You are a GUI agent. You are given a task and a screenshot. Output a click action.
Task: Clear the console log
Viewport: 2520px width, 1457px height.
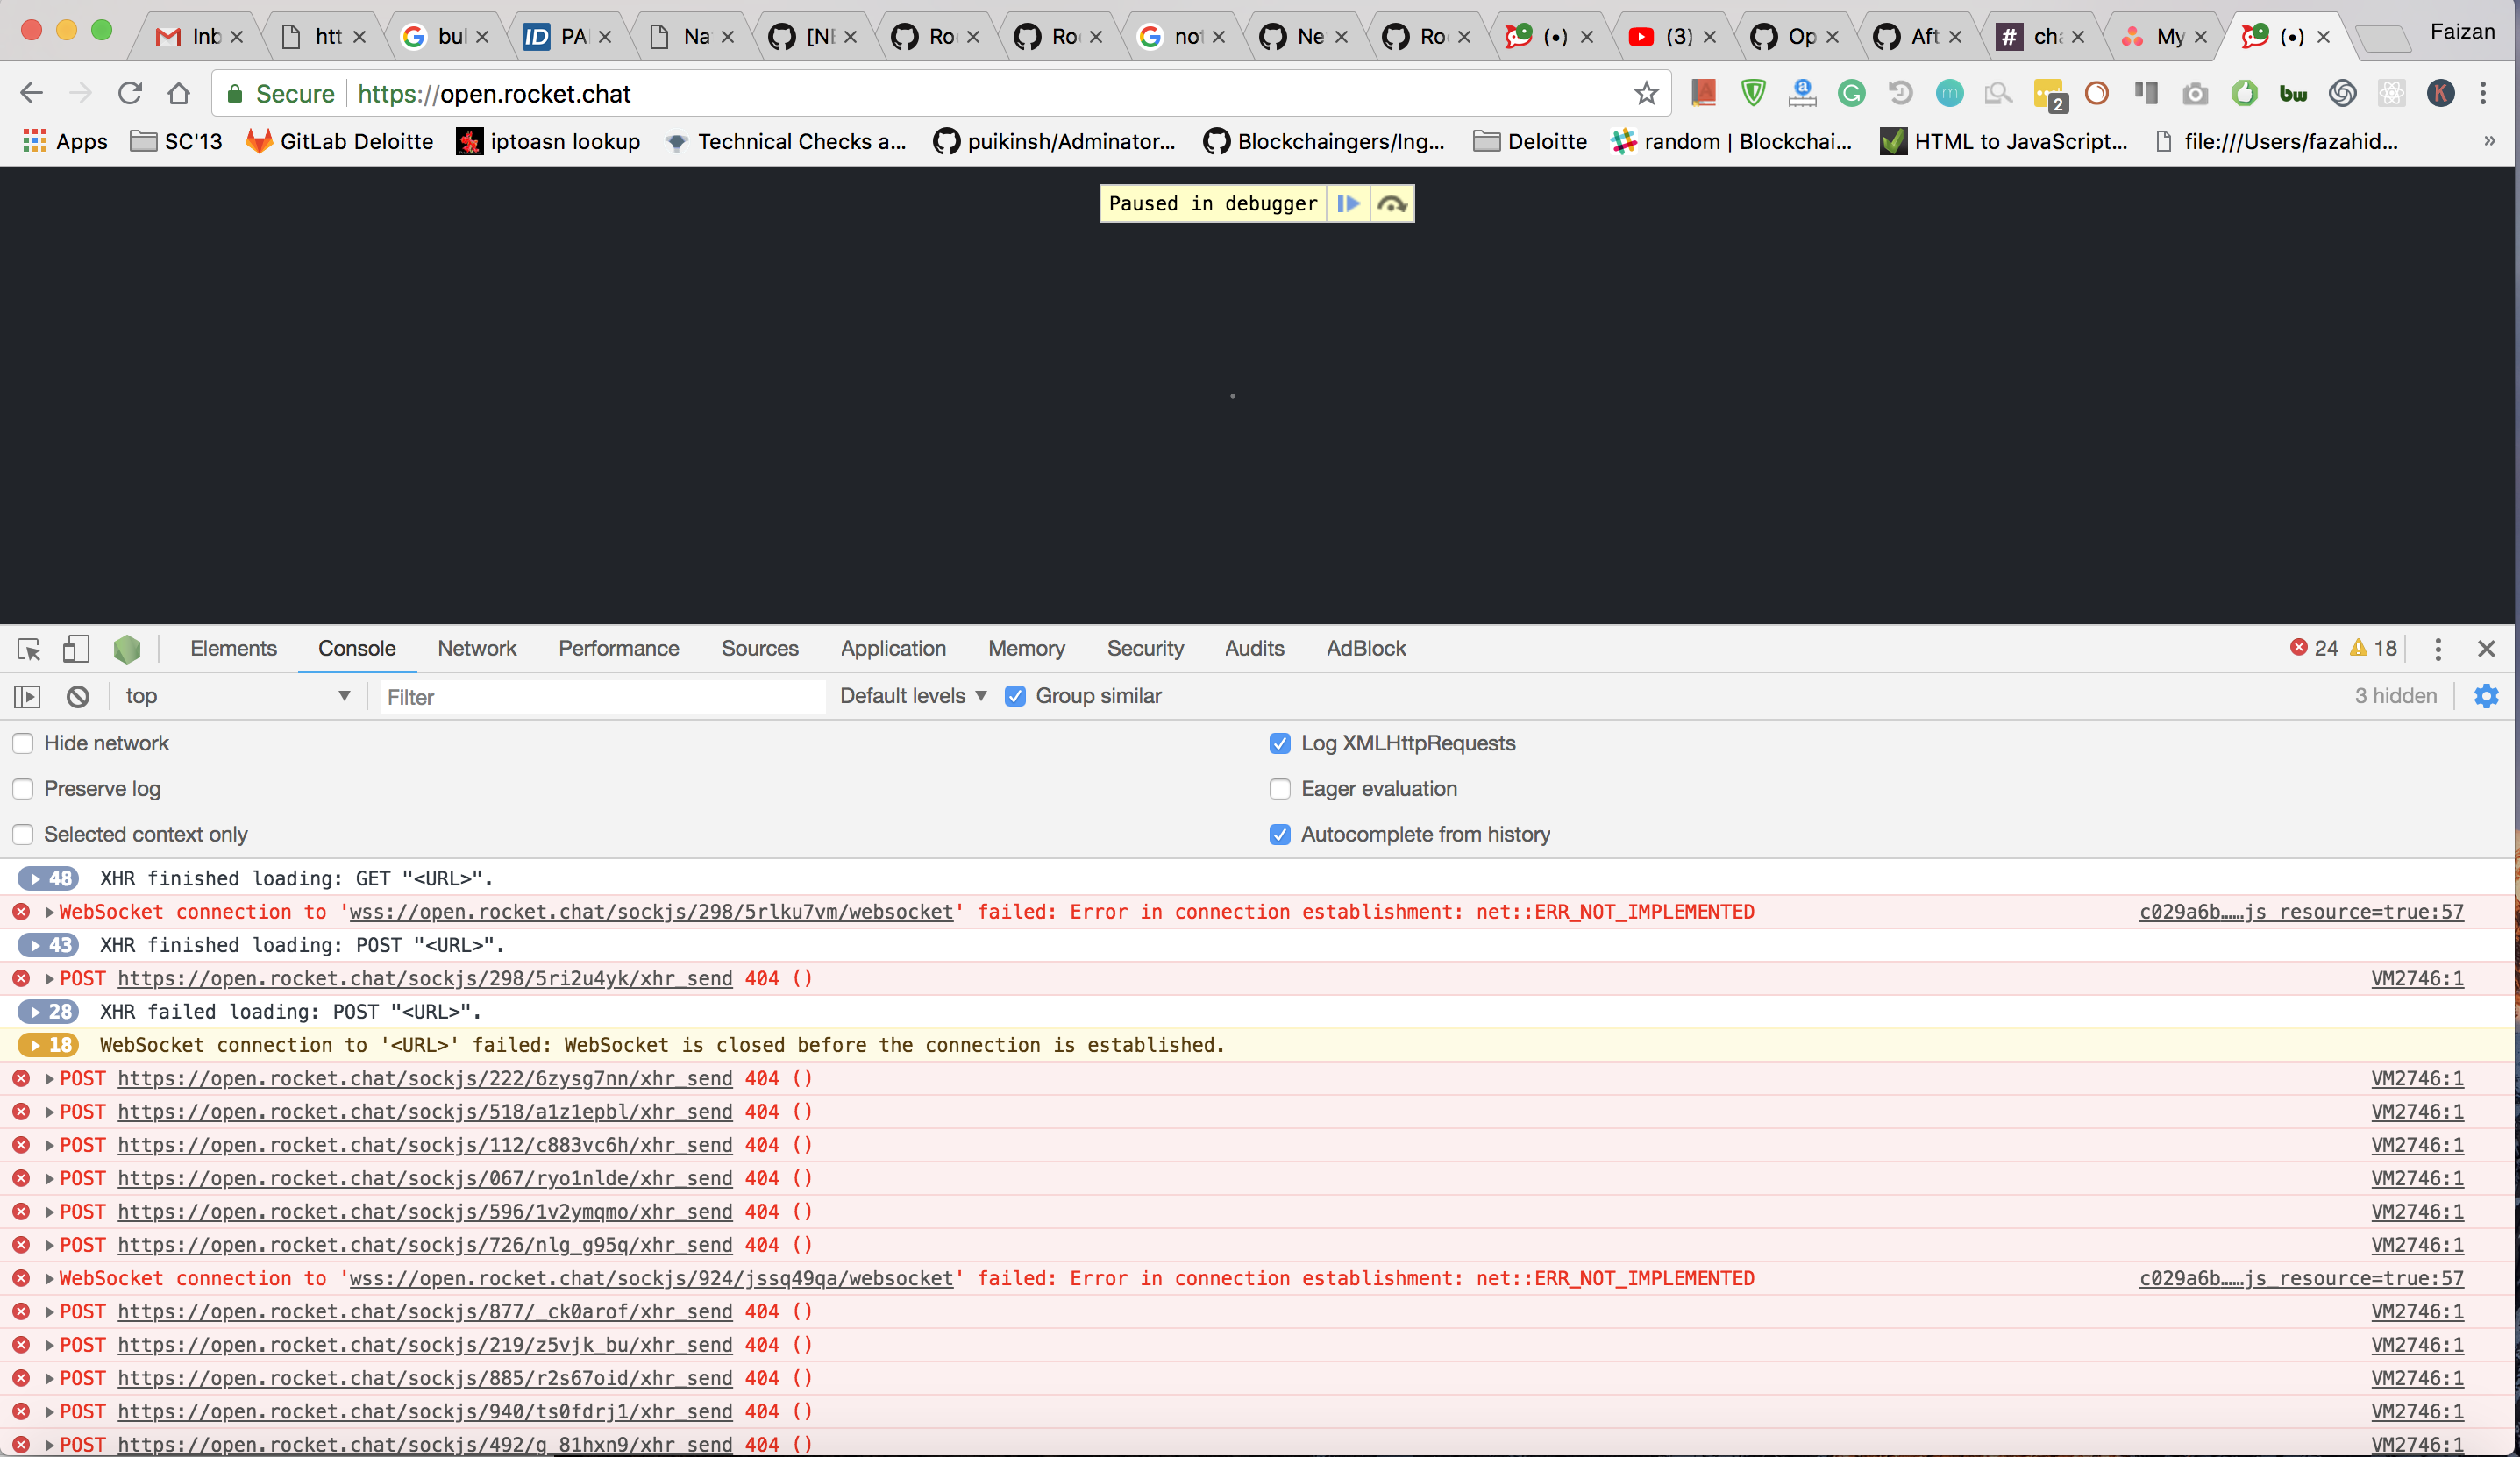77,696
